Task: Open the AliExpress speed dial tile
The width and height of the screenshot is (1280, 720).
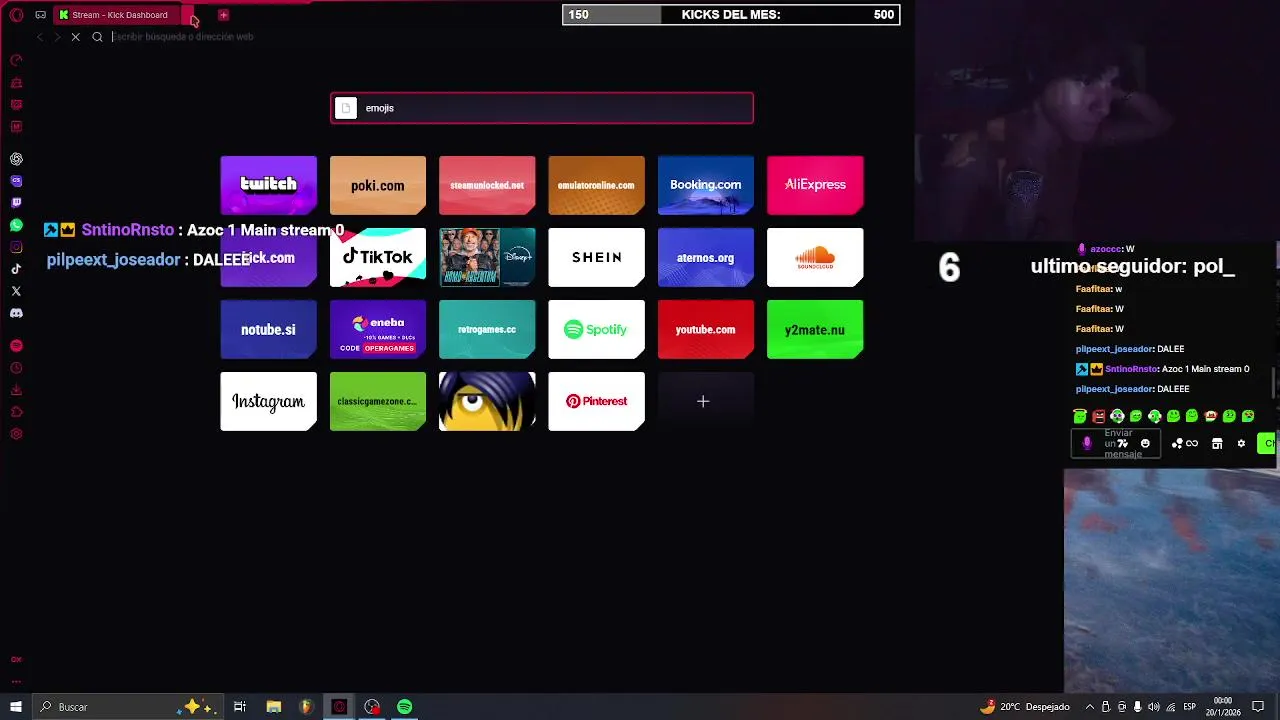Action: [x=815, y=185]
